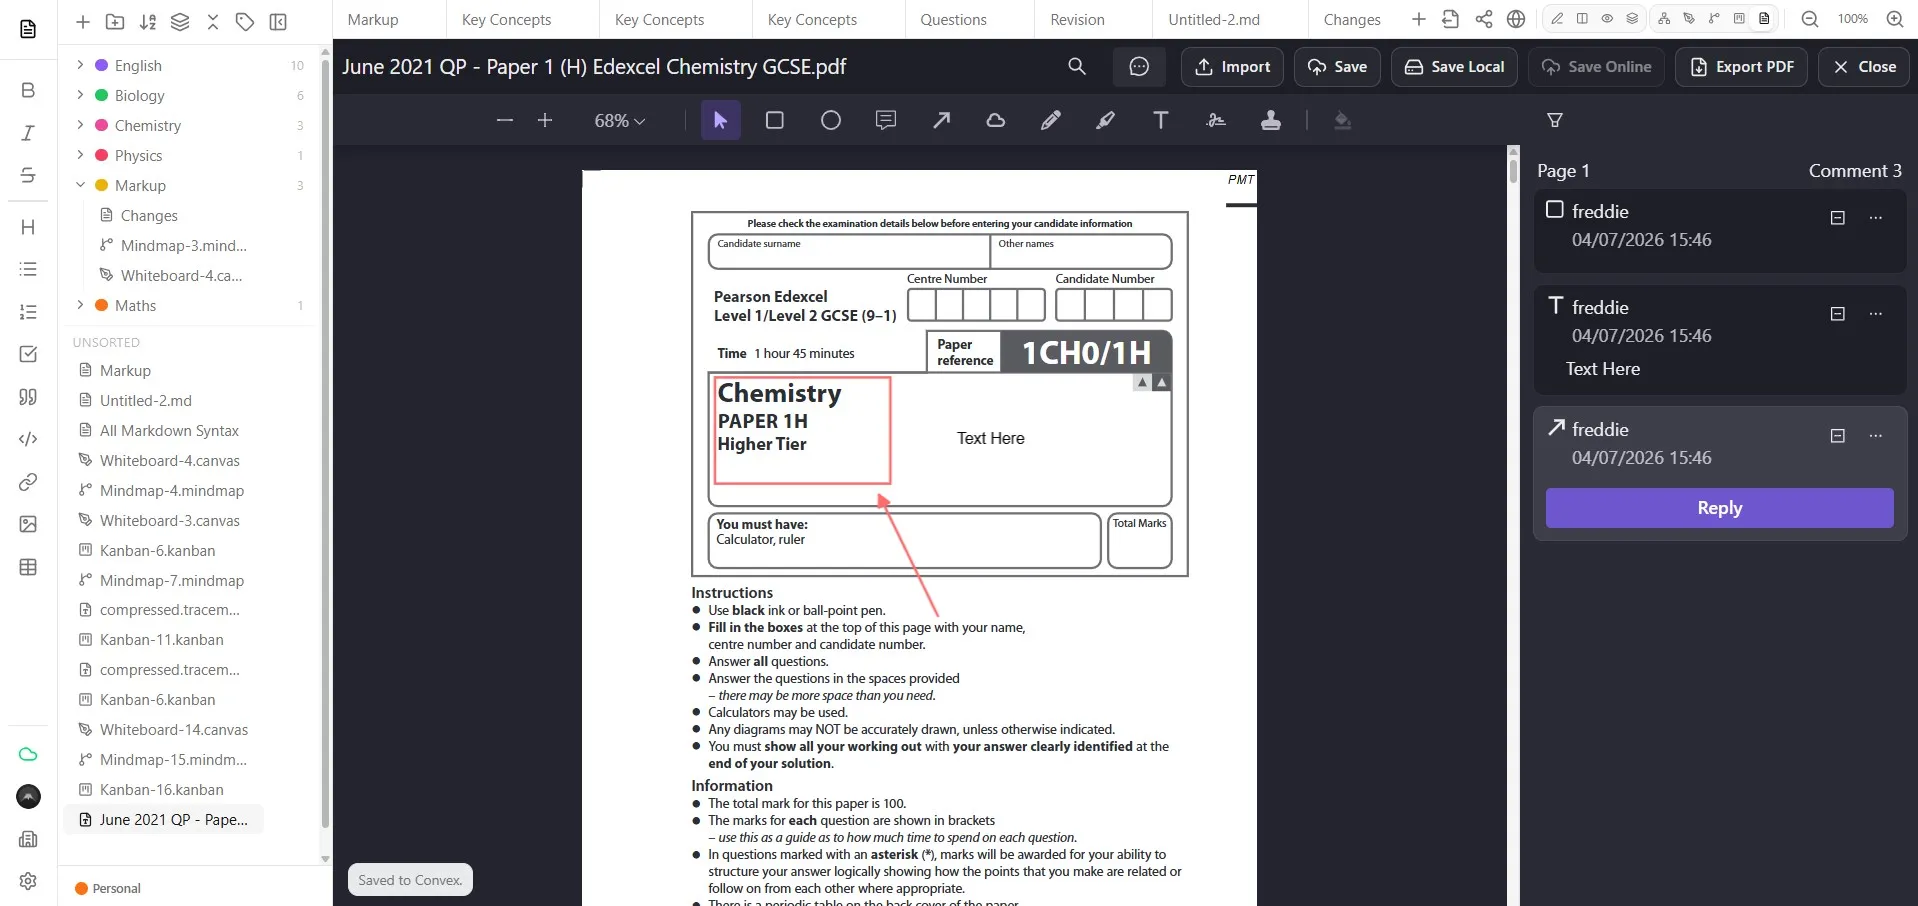The height and width of the screenshot is (906, 1918).
Task: Select the stamp tool
Action: pyautogui.click(x=1270, y=120)
